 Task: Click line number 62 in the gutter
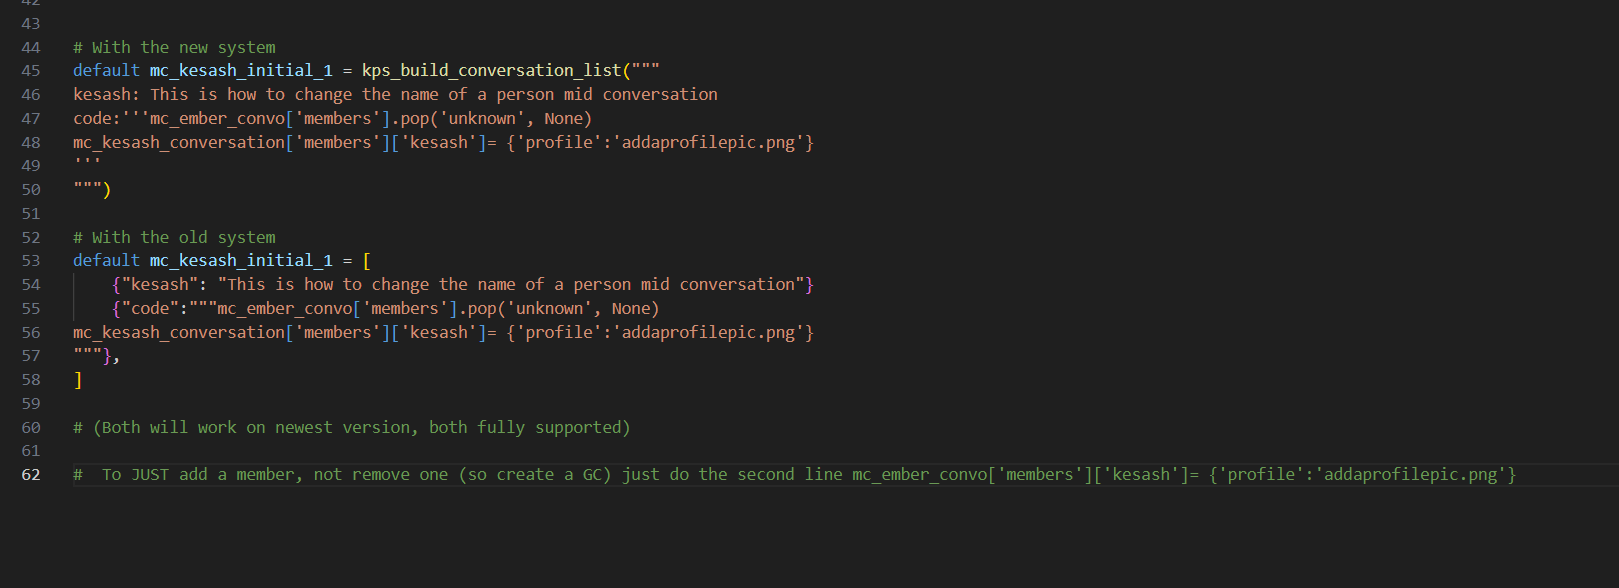[31, 475]
